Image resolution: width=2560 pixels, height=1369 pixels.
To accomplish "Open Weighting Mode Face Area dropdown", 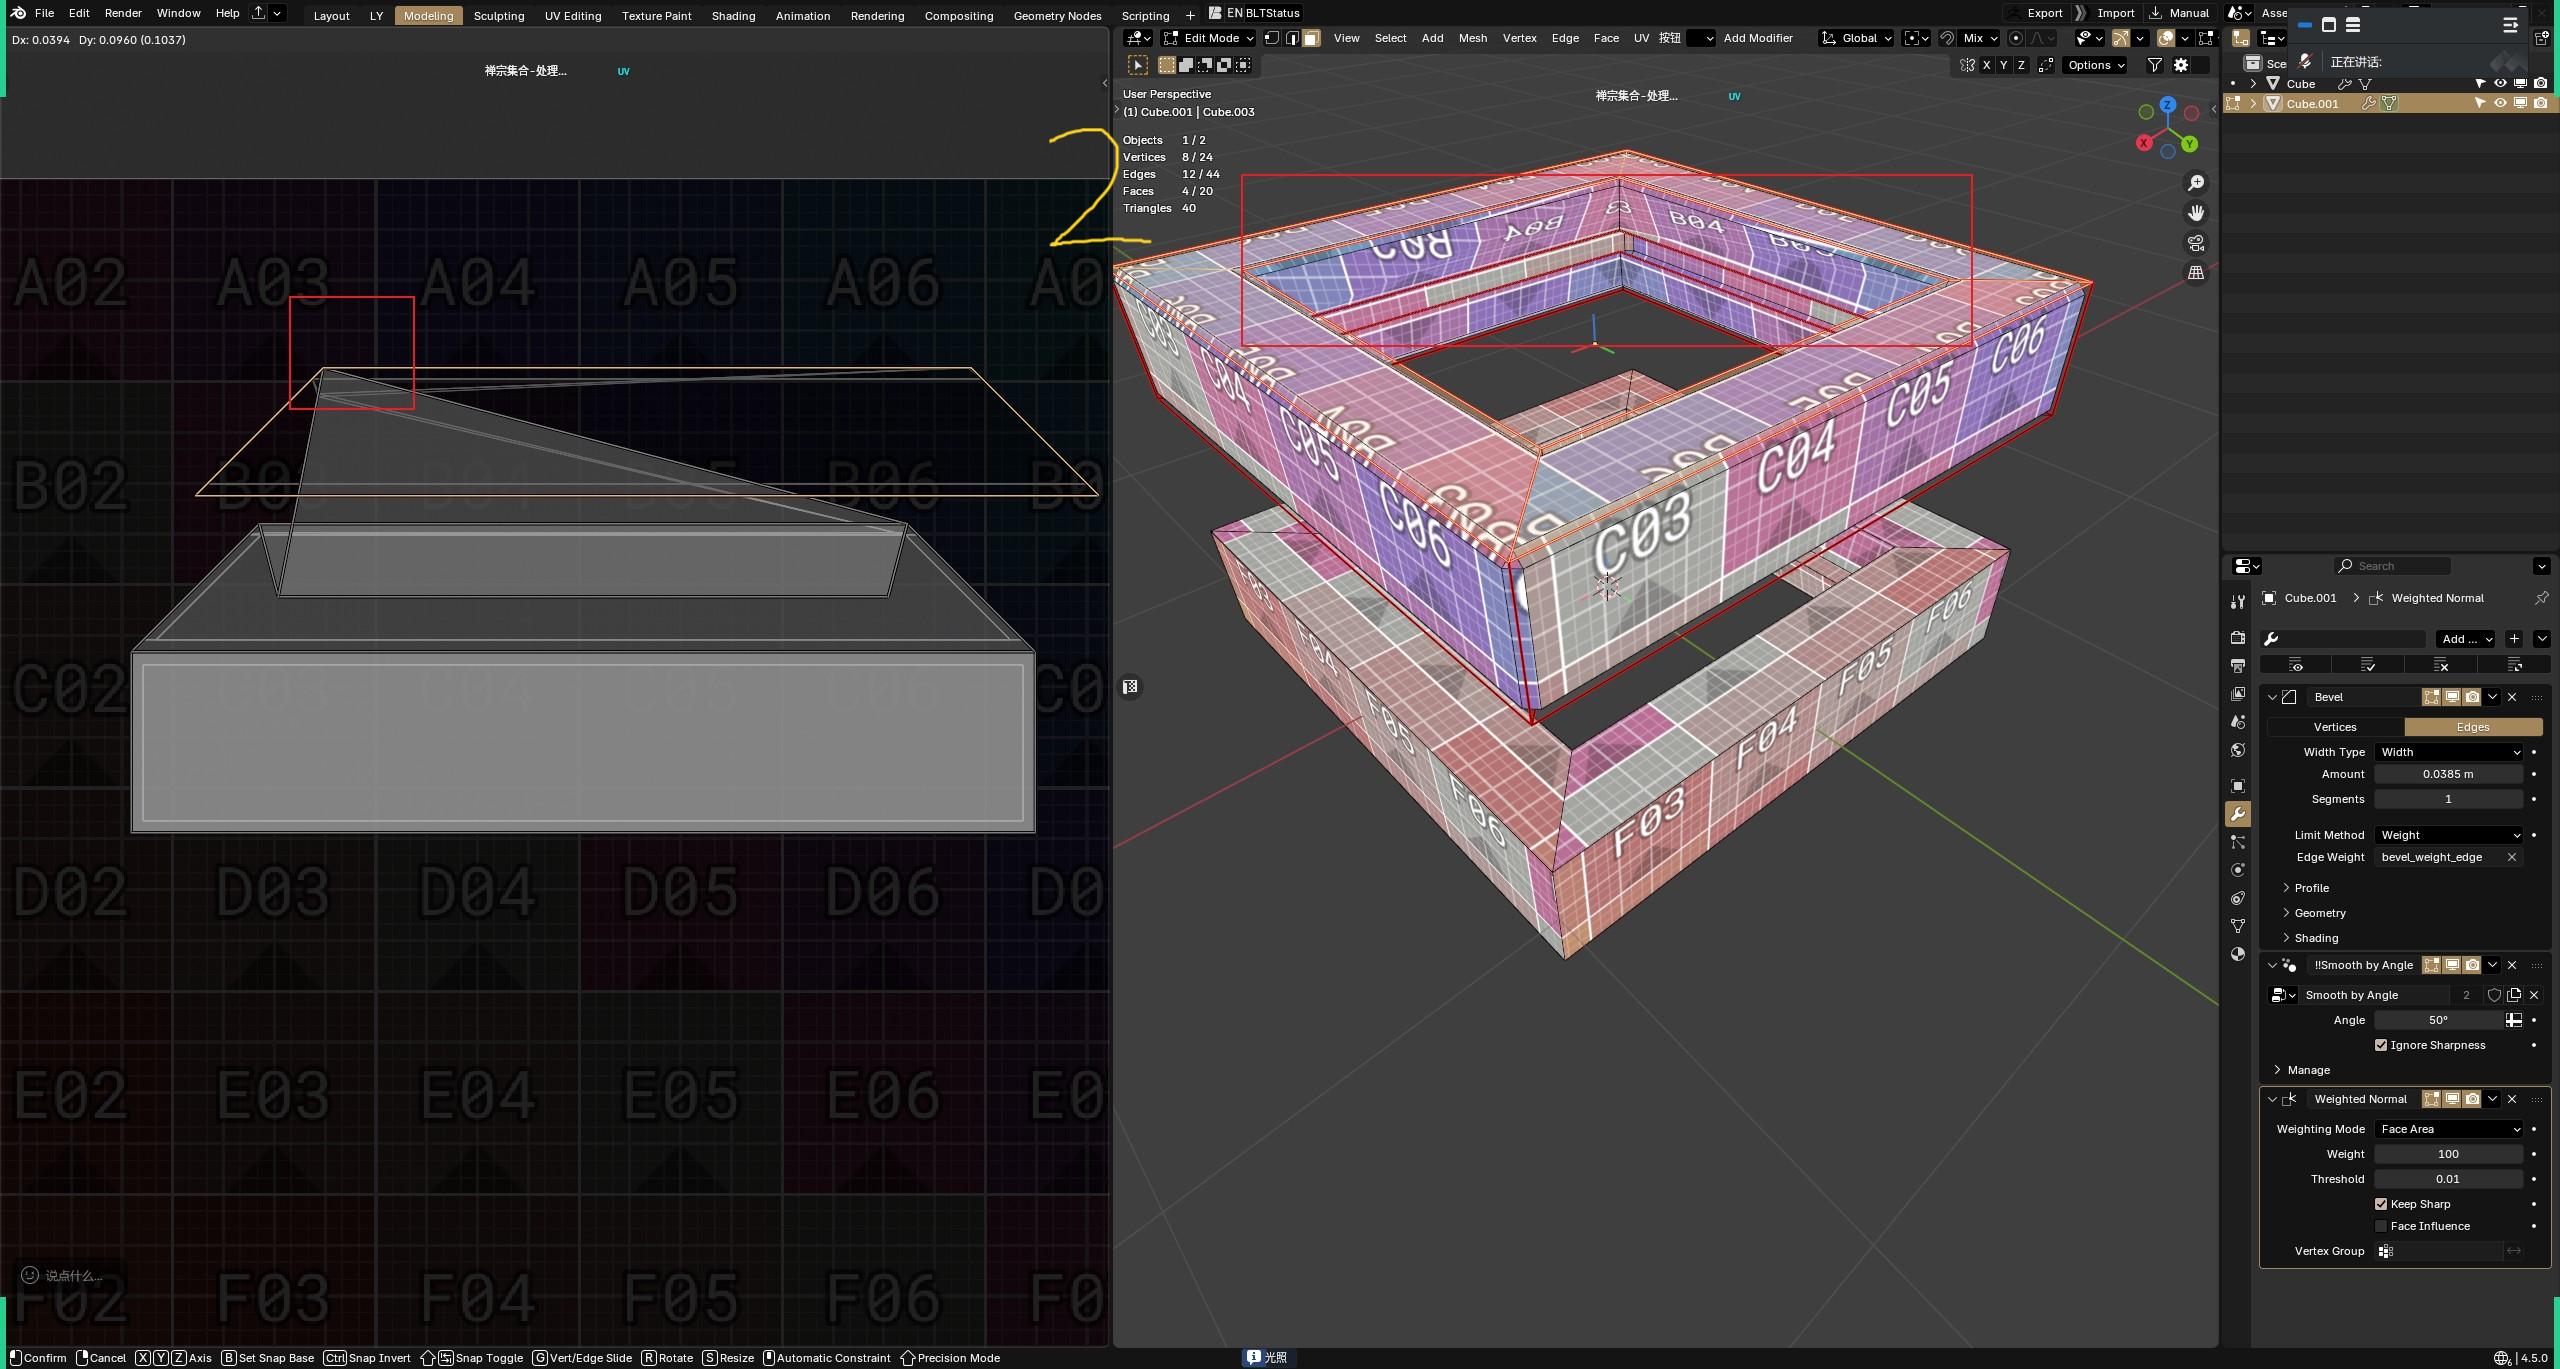I will coord(2449,1129).
